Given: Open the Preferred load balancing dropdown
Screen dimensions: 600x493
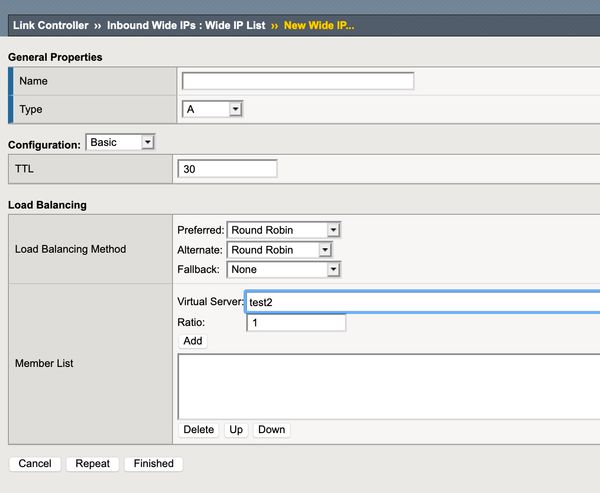Looking at the screenshot, I should pos(284,230).
